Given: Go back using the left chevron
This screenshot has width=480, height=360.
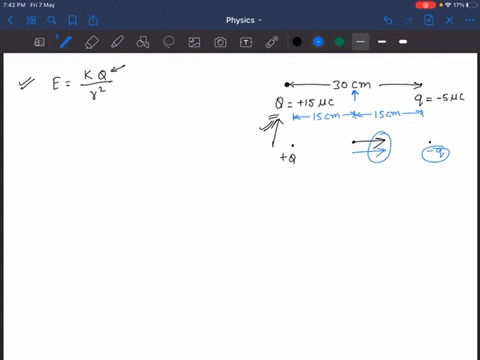Looking at the screenshot, I should (x=10, y=21).
